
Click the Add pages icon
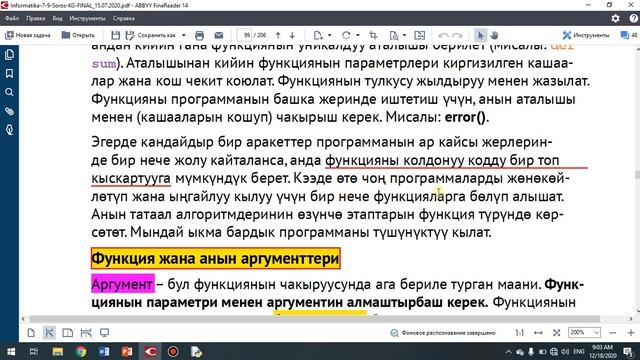click(318, 35)
